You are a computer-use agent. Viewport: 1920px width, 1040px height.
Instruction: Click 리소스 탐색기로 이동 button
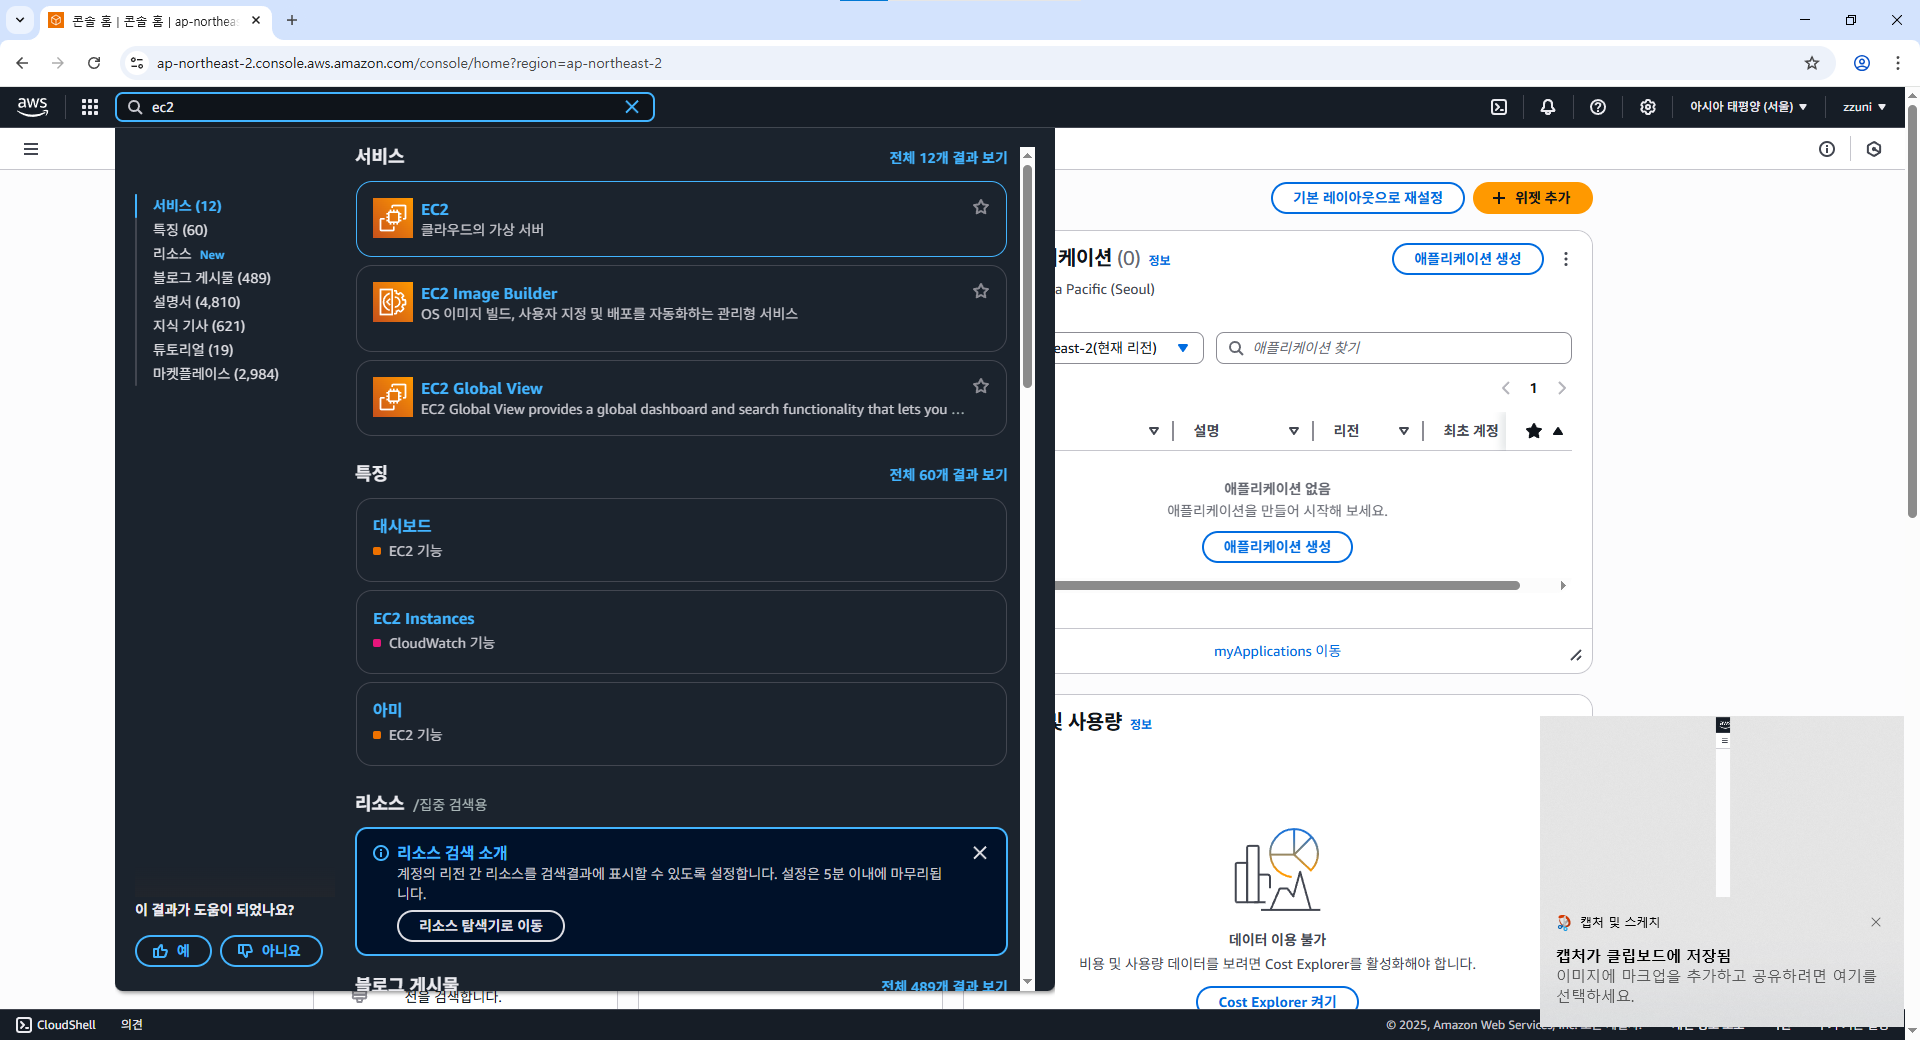tap(481, 926)
